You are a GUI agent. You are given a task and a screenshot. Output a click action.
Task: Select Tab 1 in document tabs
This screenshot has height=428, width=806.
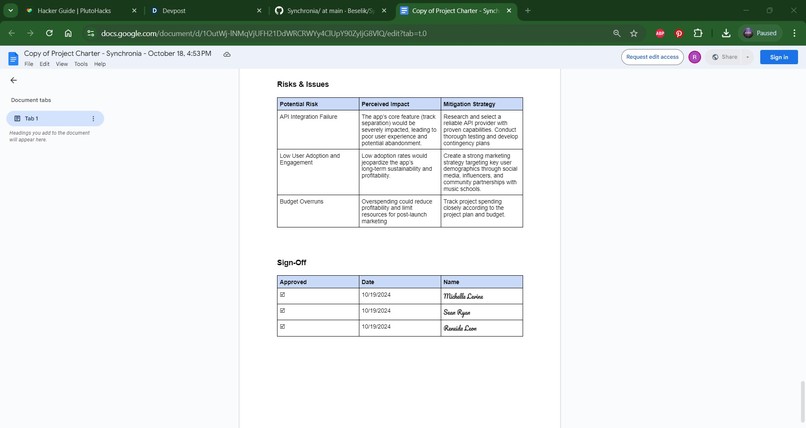click(55, 118)
